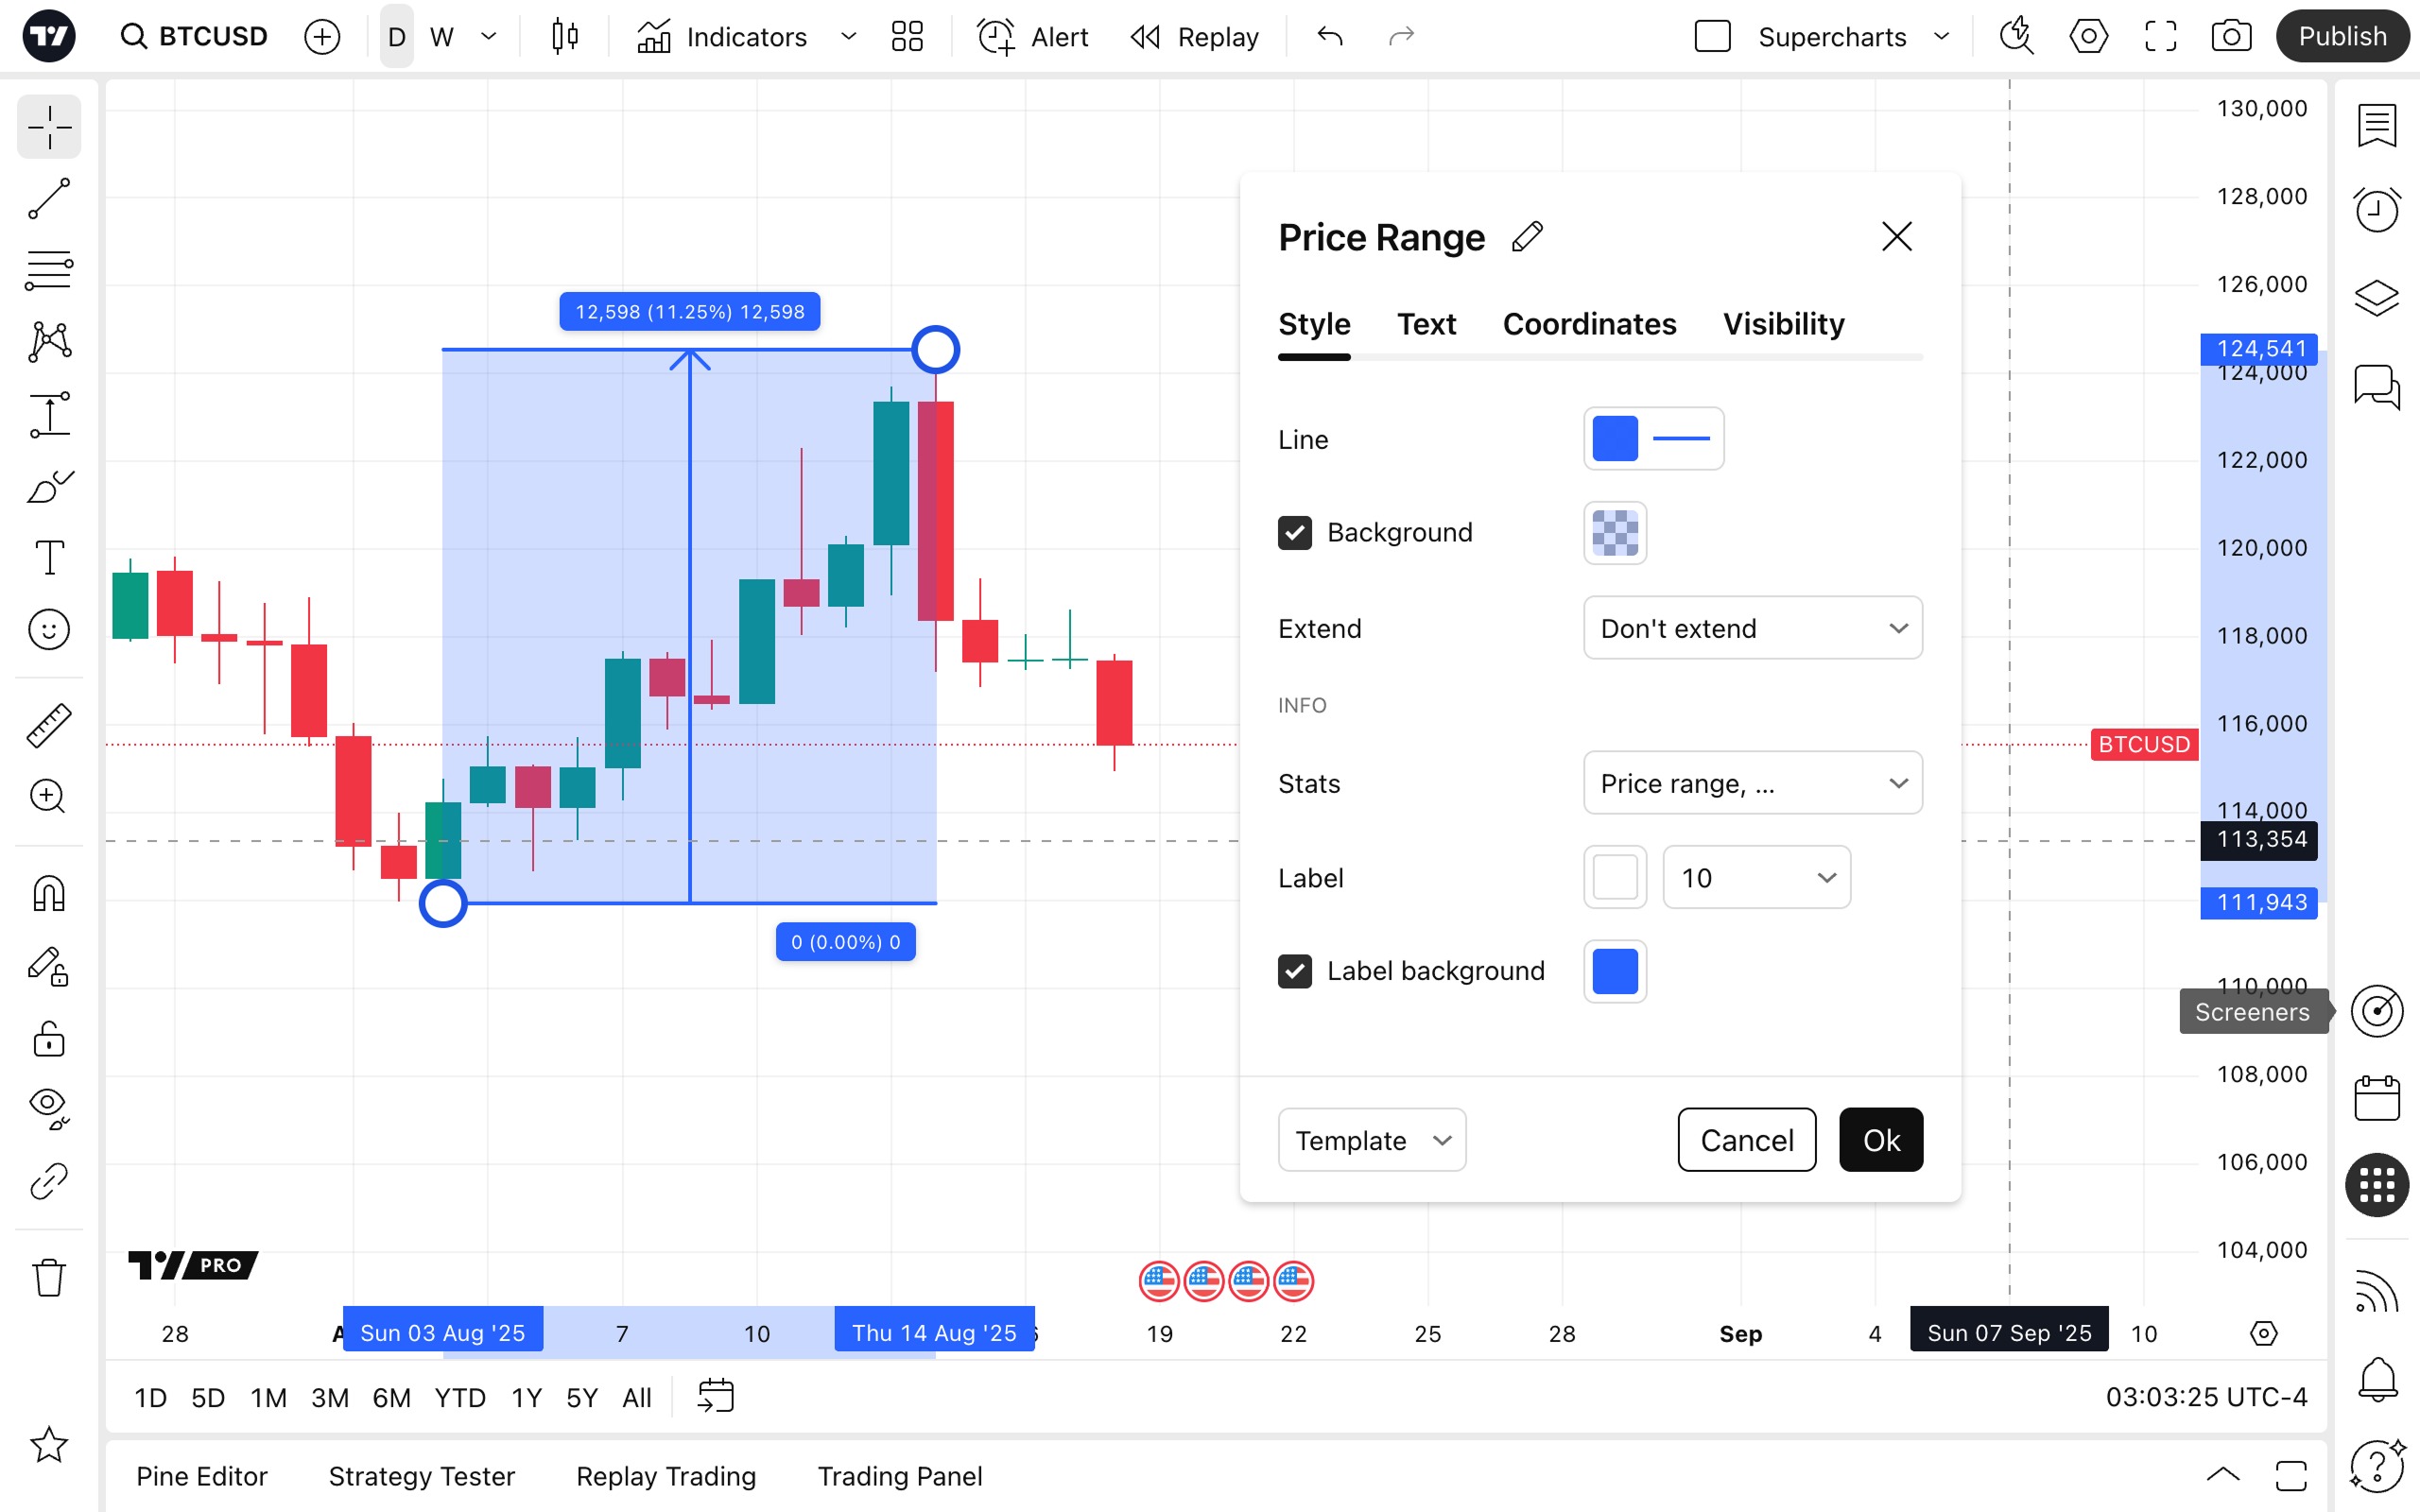Activate the magnet mode icon

coord(49,893)
